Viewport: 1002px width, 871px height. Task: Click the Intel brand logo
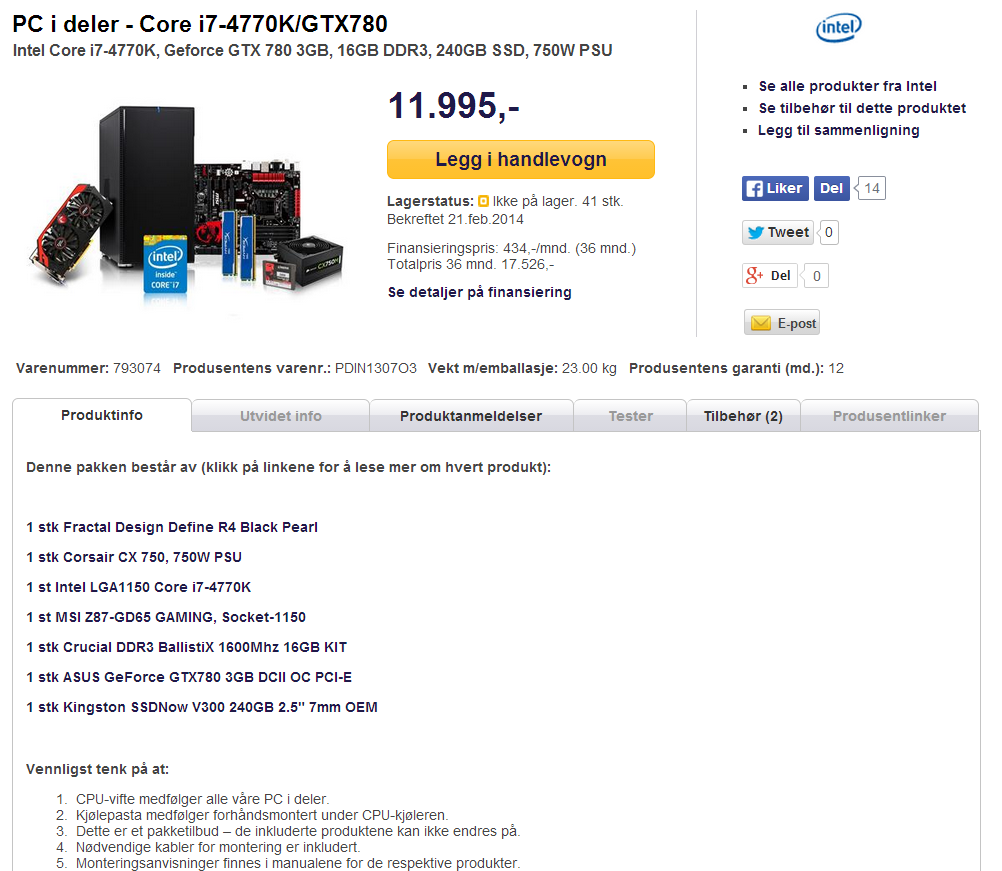tap(838, 28)
